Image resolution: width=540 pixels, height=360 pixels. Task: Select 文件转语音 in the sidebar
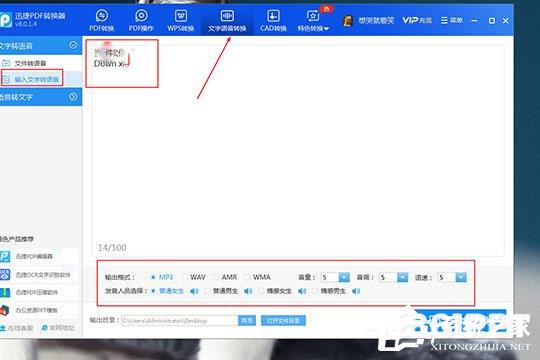click(30, 63)
